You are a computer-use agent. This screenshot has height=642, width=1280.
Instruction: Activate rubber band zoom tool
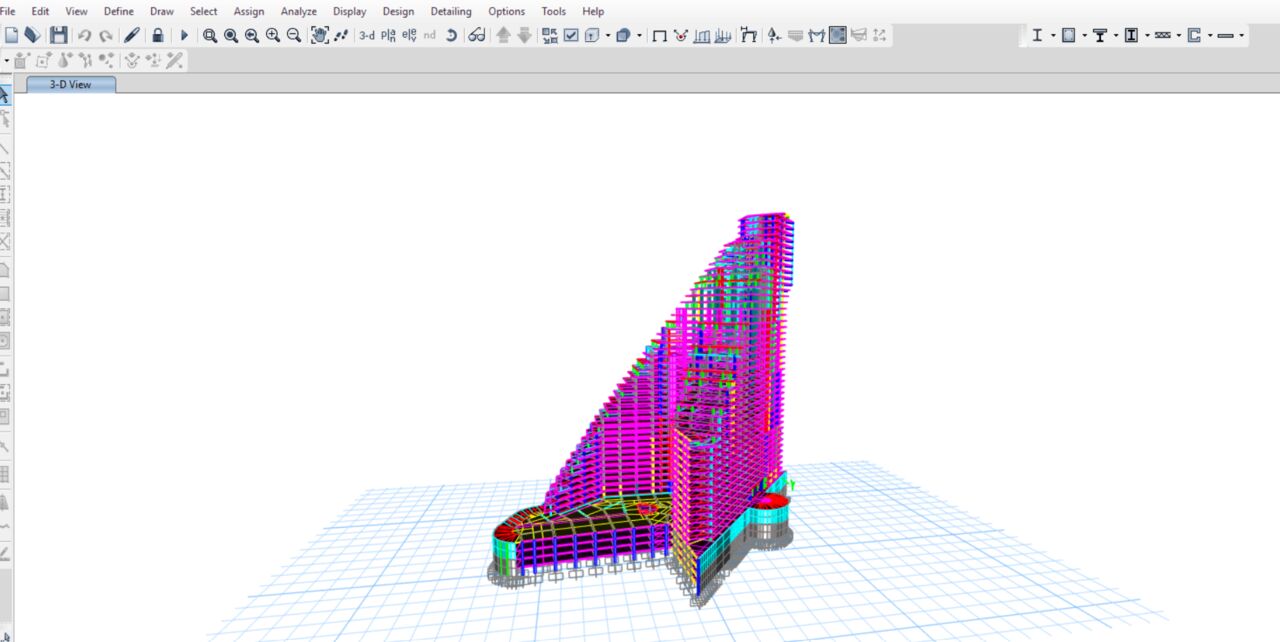pos(210,35)
